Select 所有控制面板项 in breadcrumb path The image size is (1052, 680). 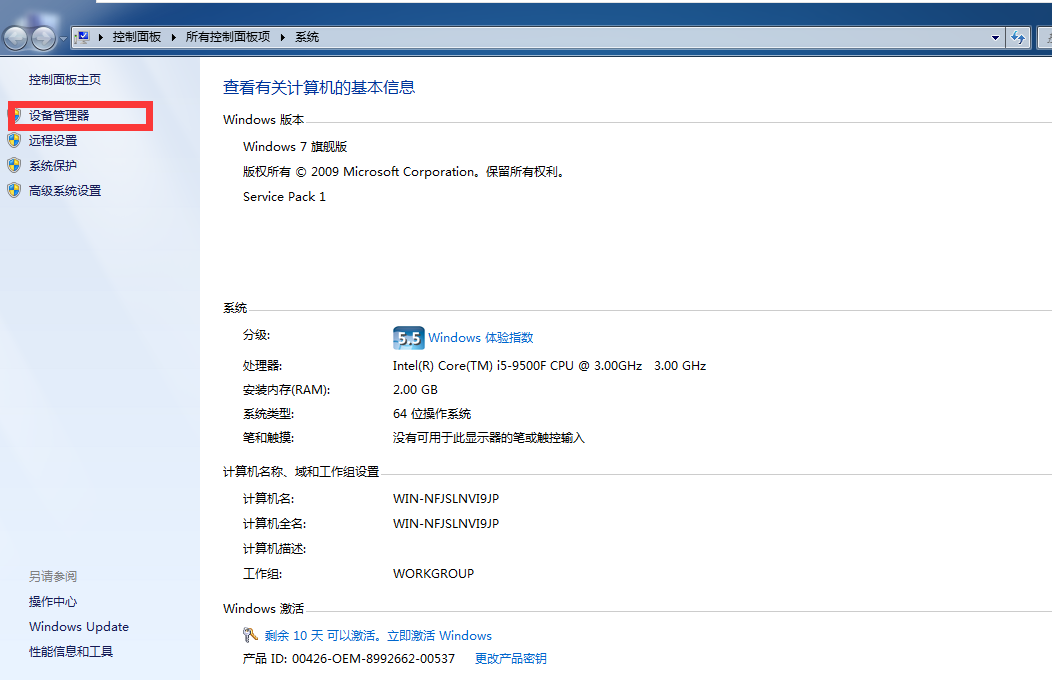(228, 37)
